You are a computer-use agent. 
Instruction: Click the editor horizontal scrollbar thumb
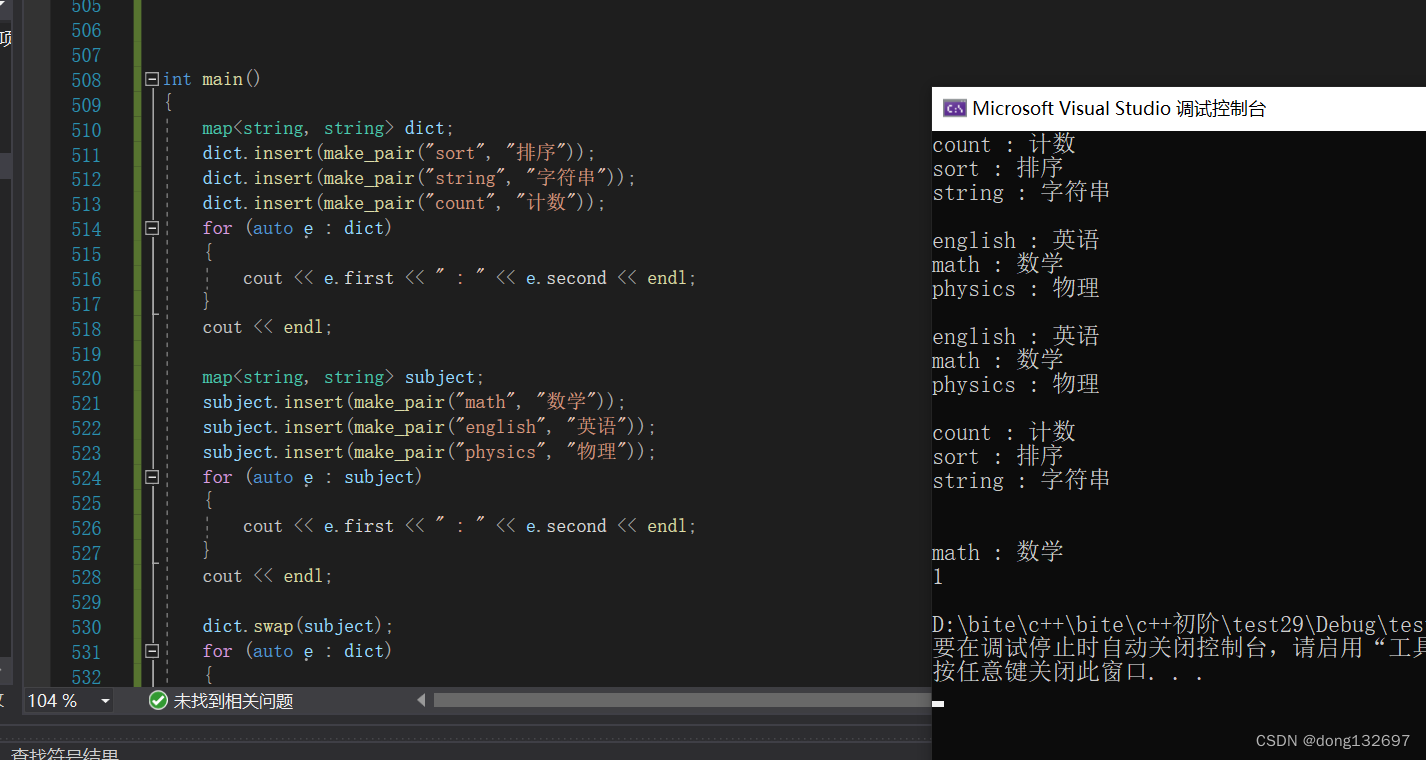click(682, 701)
